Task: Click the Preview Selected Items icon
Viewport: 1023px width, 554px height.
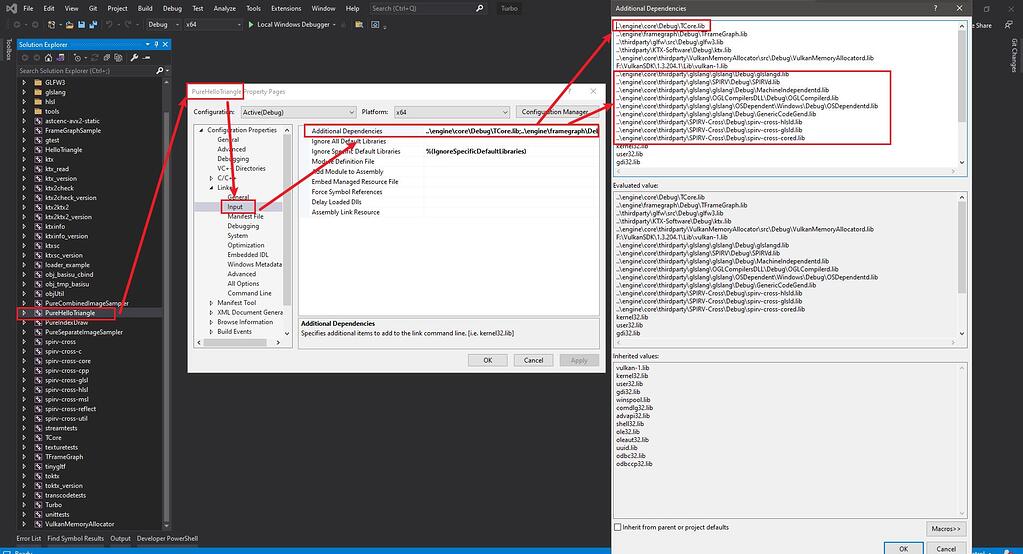Action: tap(147, 58)
